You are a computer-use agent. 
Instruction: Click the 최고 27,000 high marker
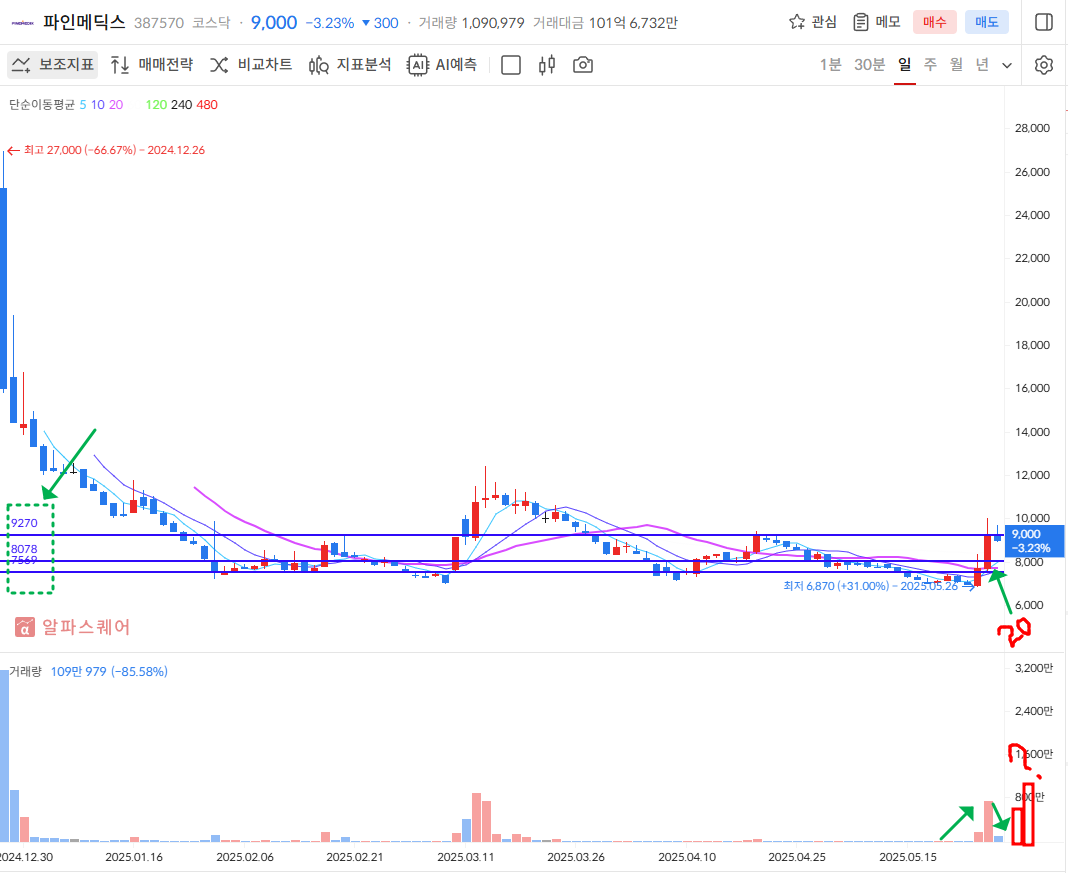pyautogui.click(x=106, y=150)
